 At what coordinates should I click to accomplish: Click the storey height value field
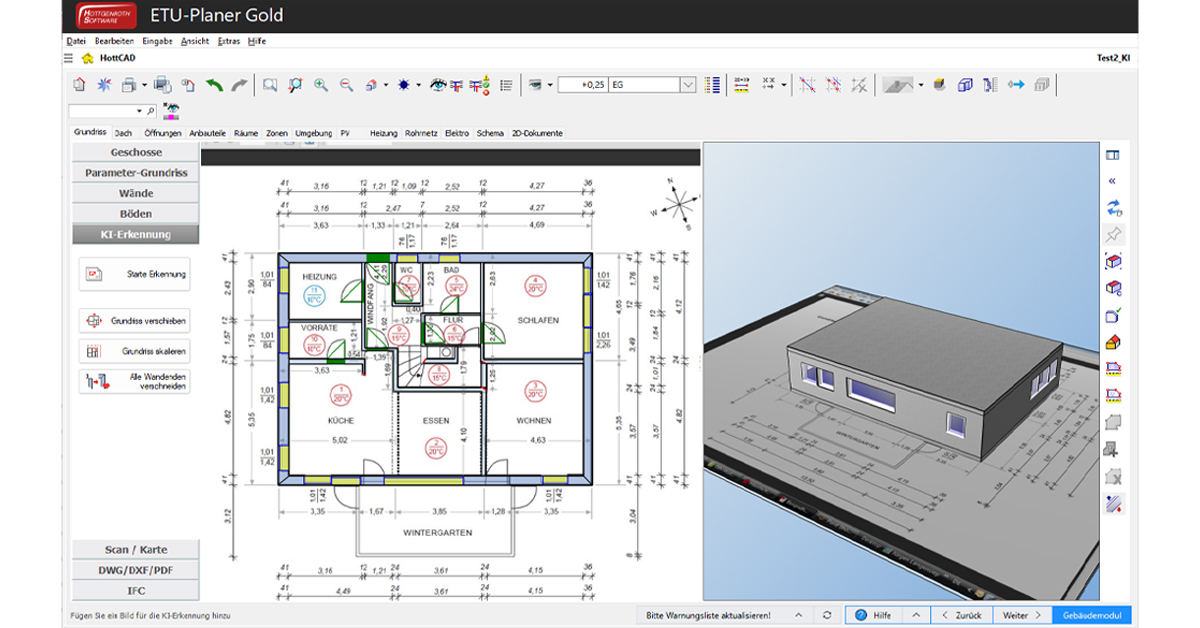583,86
